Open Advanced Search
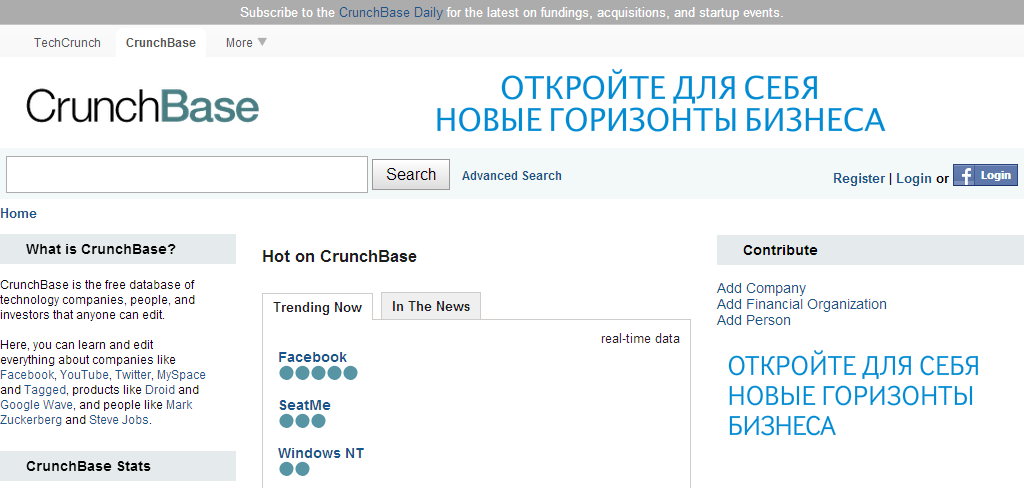This screenshot has width=1028, height=488. pos(511,176)
